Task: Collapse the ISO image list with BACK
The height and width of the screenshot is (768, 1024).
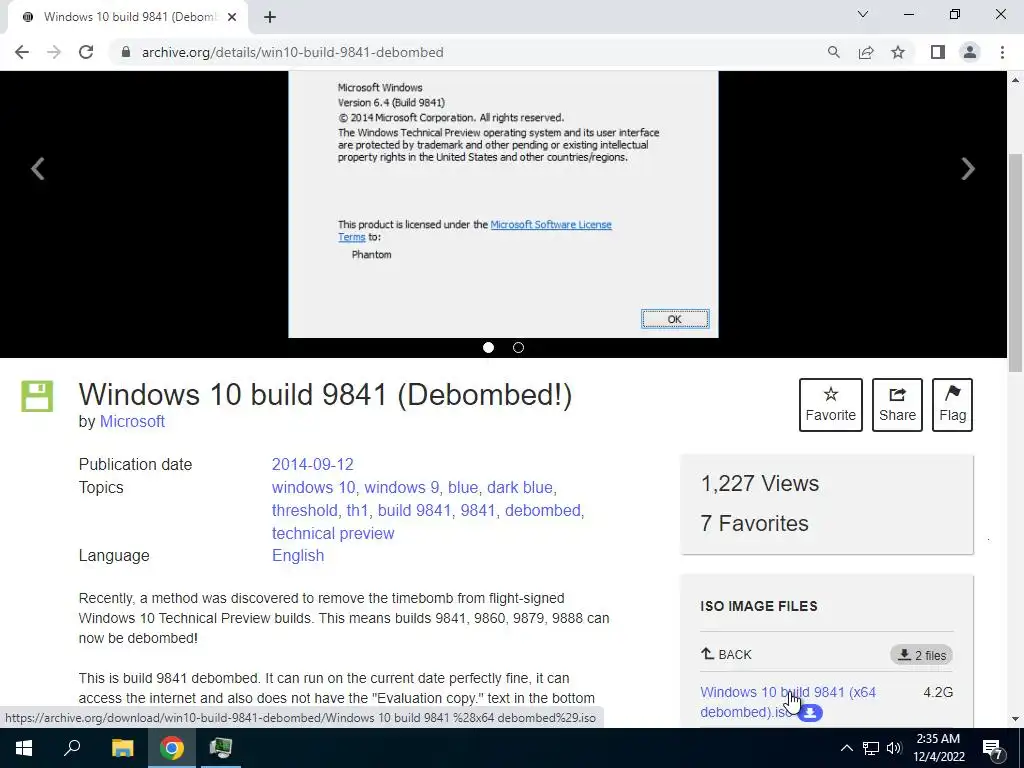Action: click(726, 654)
